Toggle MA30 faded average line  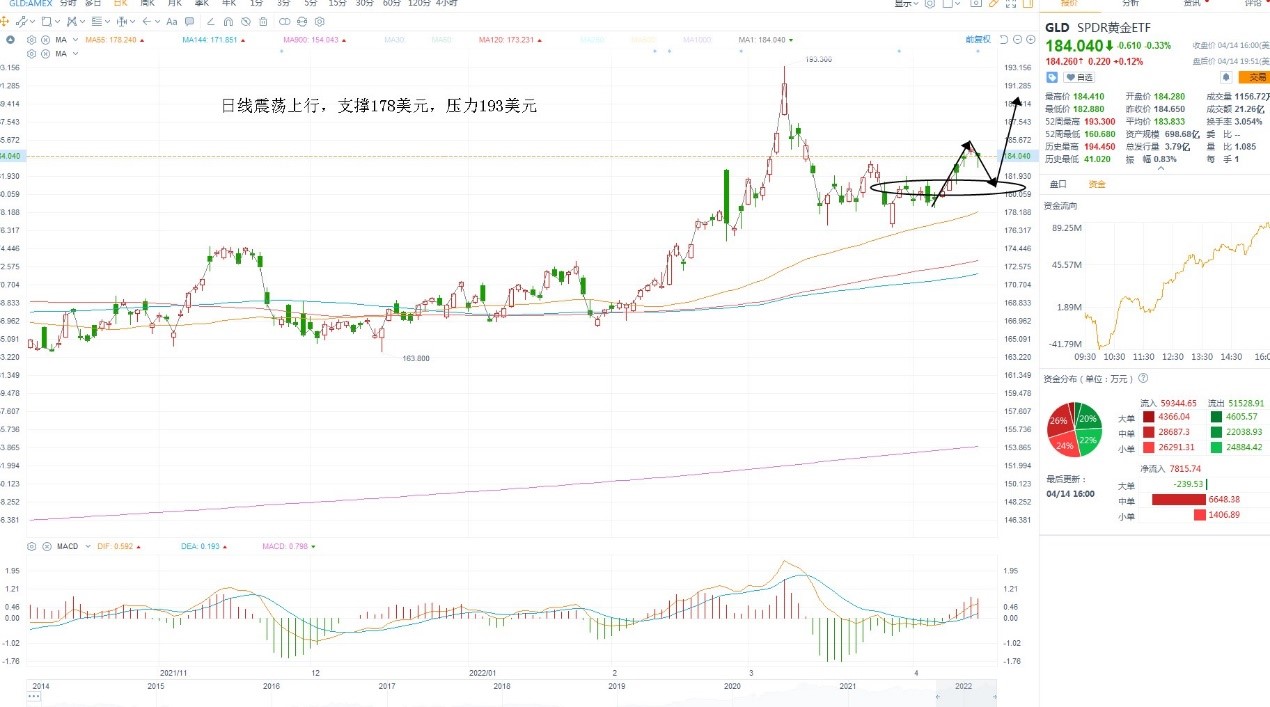point(395,40)
